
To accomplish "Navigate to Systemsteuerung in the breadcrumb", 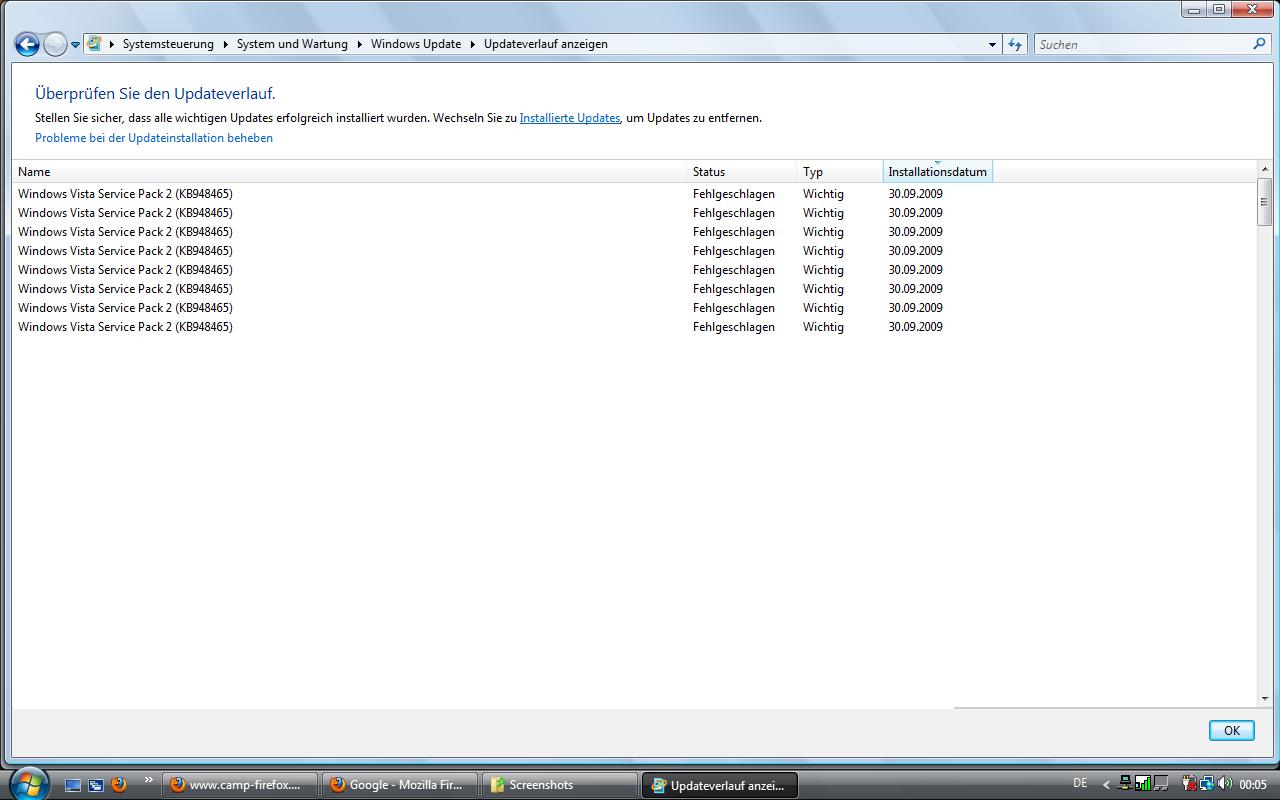I will 168,44.
